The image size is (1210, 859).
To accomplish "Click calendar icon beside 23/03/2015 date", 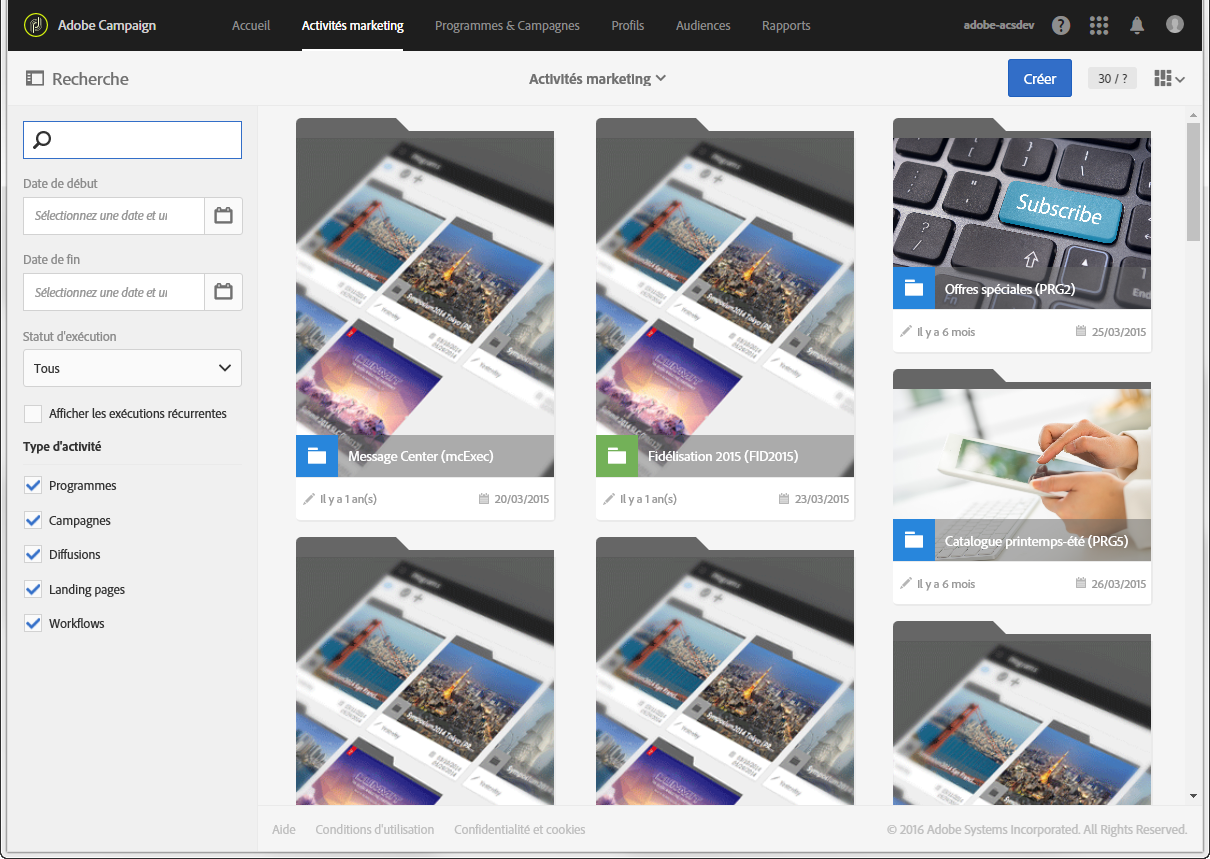I will pos(784,499).
